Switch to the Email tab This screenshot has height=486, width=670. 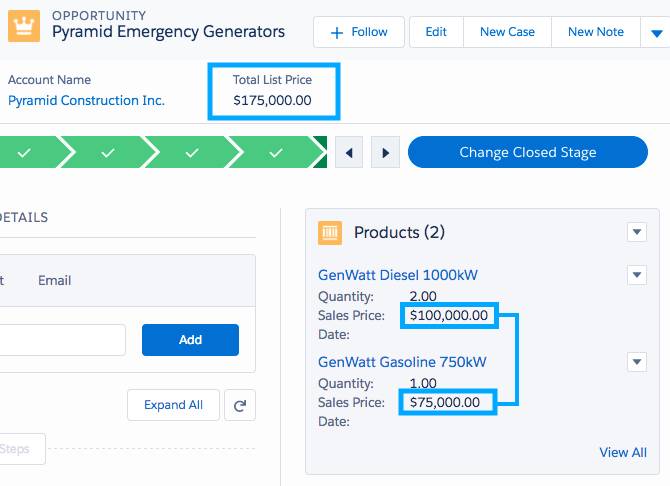[x=55, y=280]
